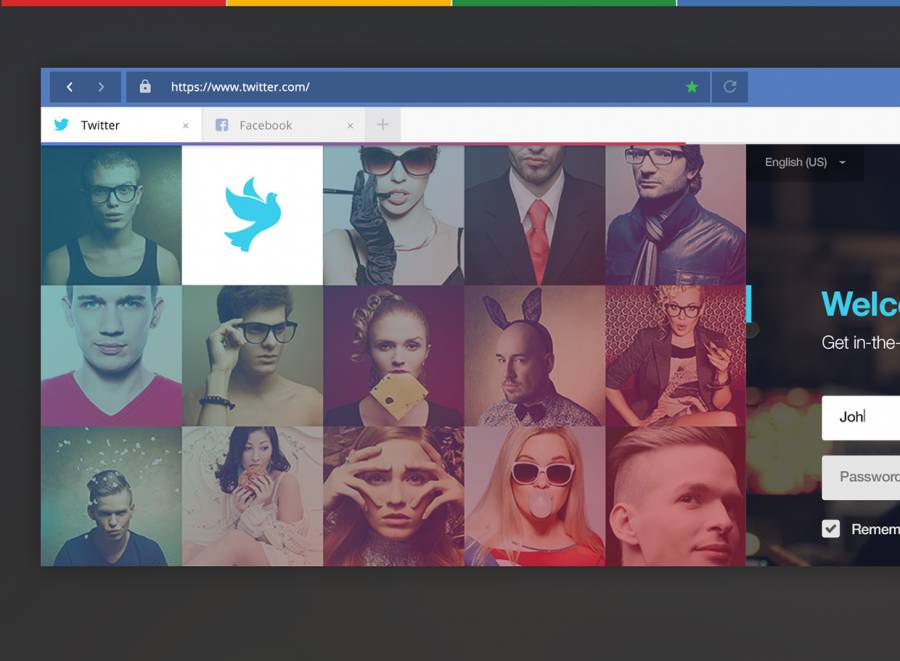This screenshot has width=900, height=661.
Task: Expand the English (US) language dropdown
Action: pyautogui.click(x=805, y=162)
